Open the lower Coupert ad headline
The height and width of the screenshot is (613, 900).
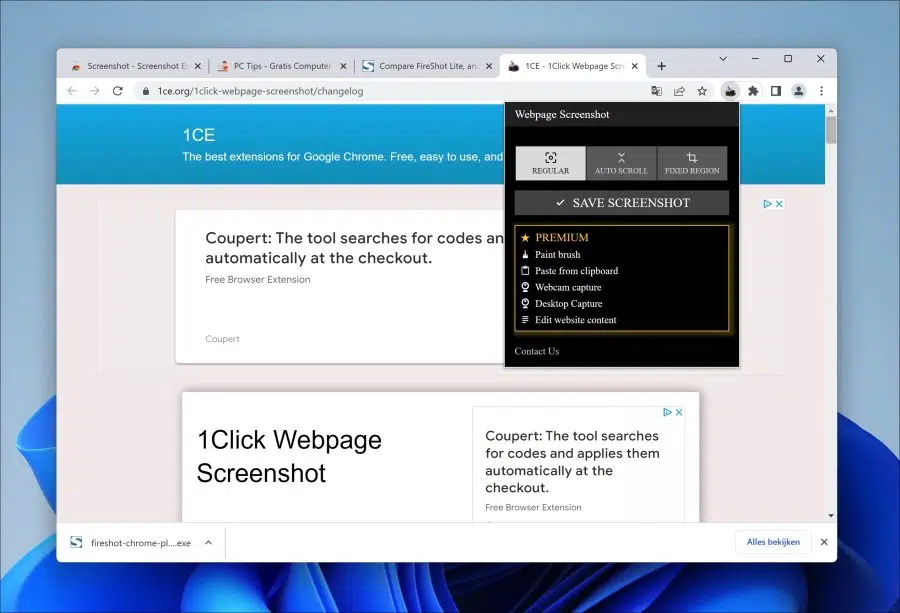(x=572, y=461)
